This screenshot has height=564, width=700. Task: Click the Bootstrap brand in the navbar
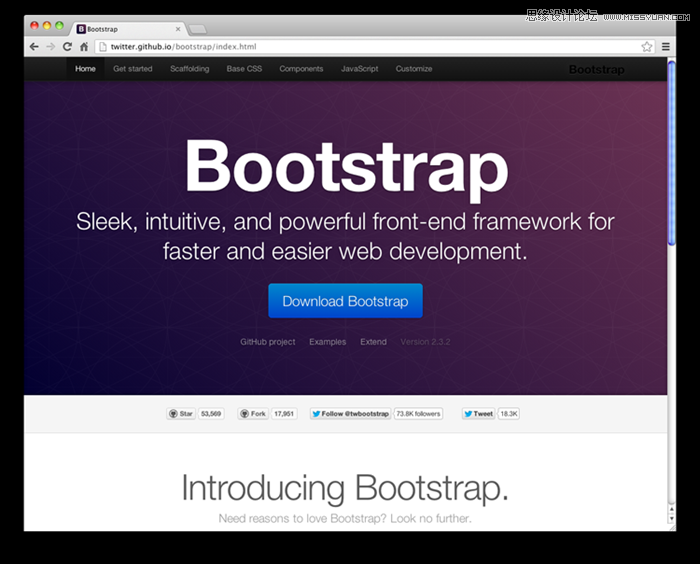point(596,70)
